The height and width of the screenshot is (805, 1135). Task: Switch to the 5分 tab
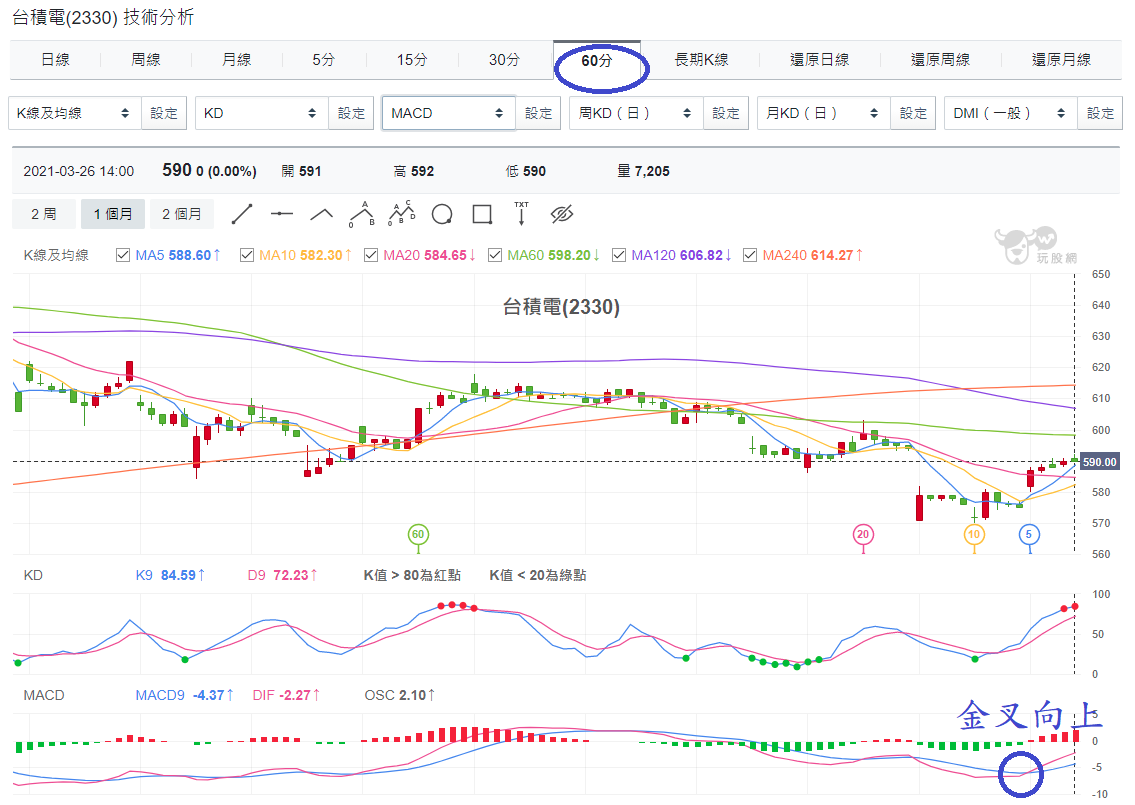click(x=324, y=60)
